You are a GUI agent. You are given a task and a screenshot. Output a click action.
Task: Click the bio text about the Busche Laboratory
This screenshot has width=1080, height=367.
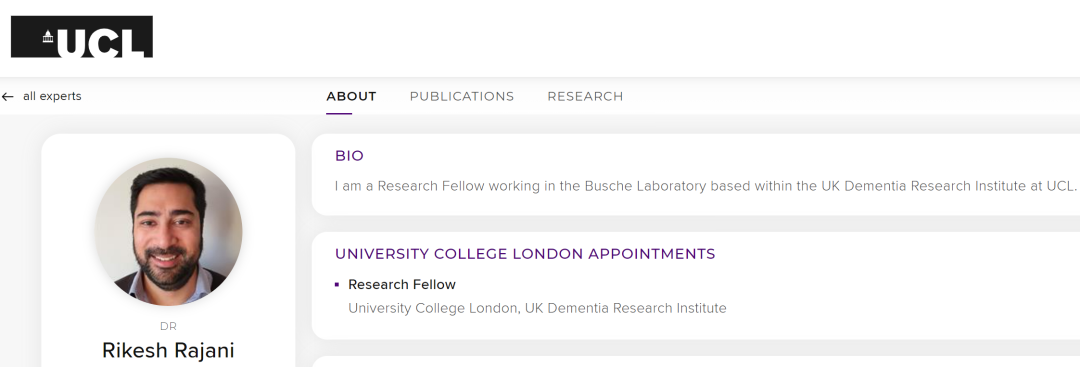[x=705, y=186]
